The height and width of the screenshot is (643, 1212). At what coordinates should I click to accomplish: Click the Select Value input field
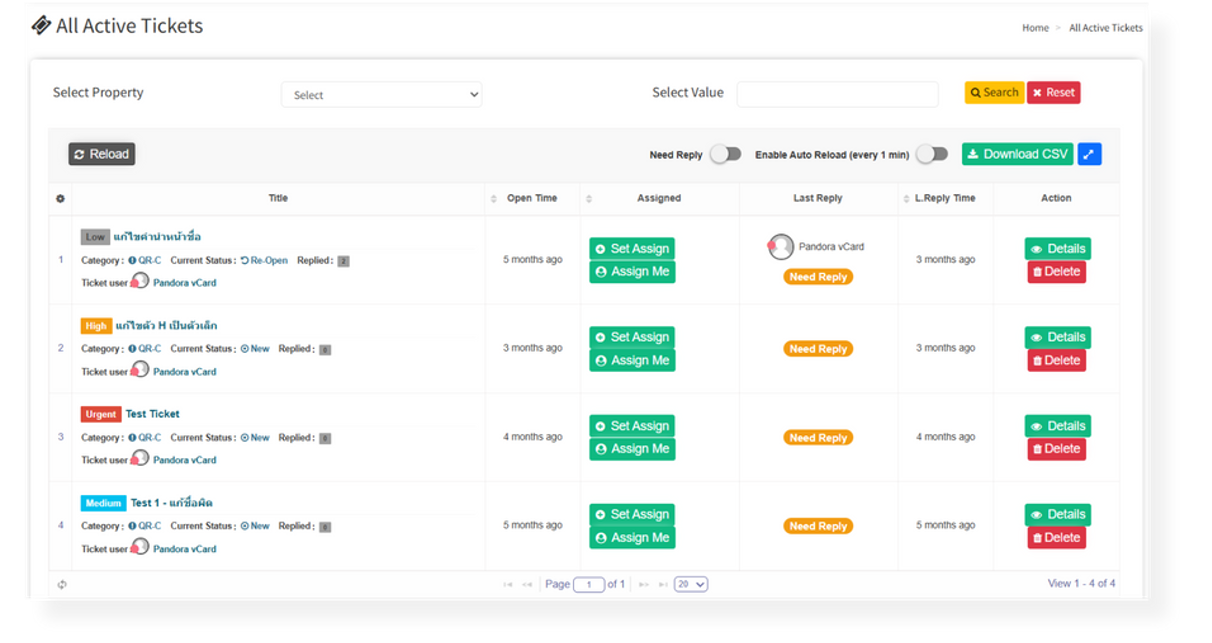coord(838,94)
